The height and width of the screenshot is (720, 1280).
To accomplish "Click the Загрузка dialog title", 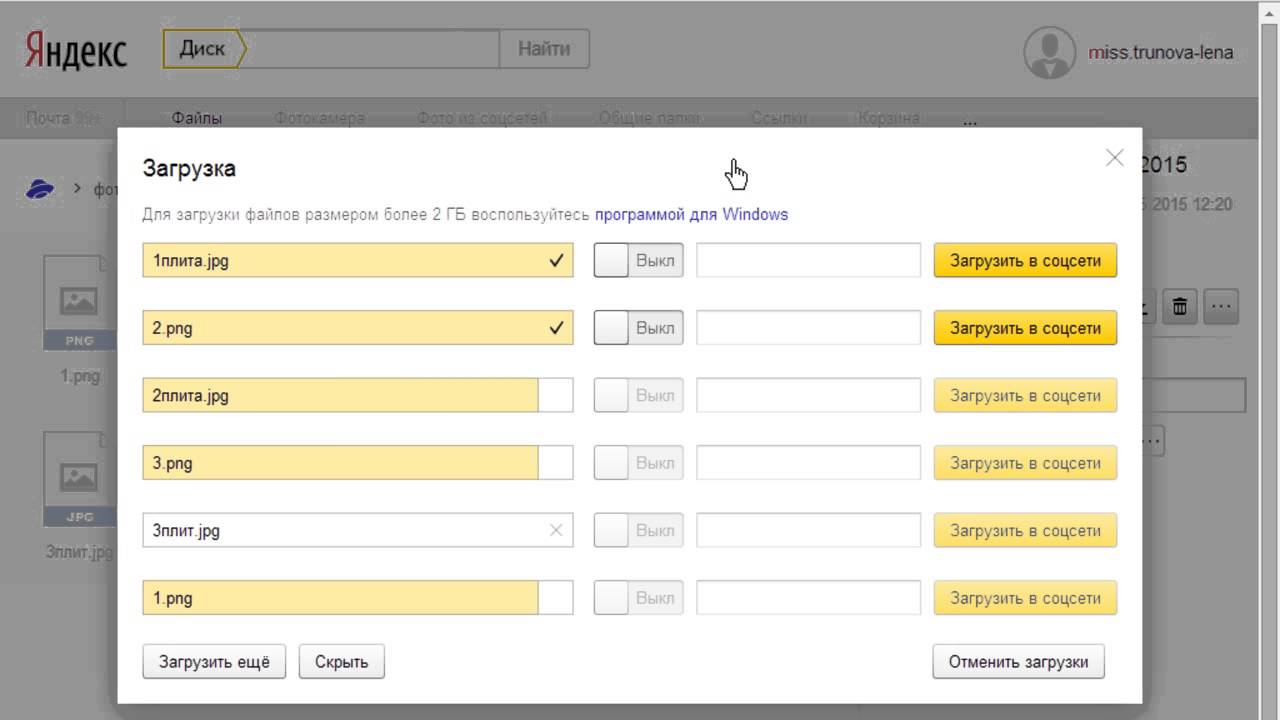I will [189, 168].
